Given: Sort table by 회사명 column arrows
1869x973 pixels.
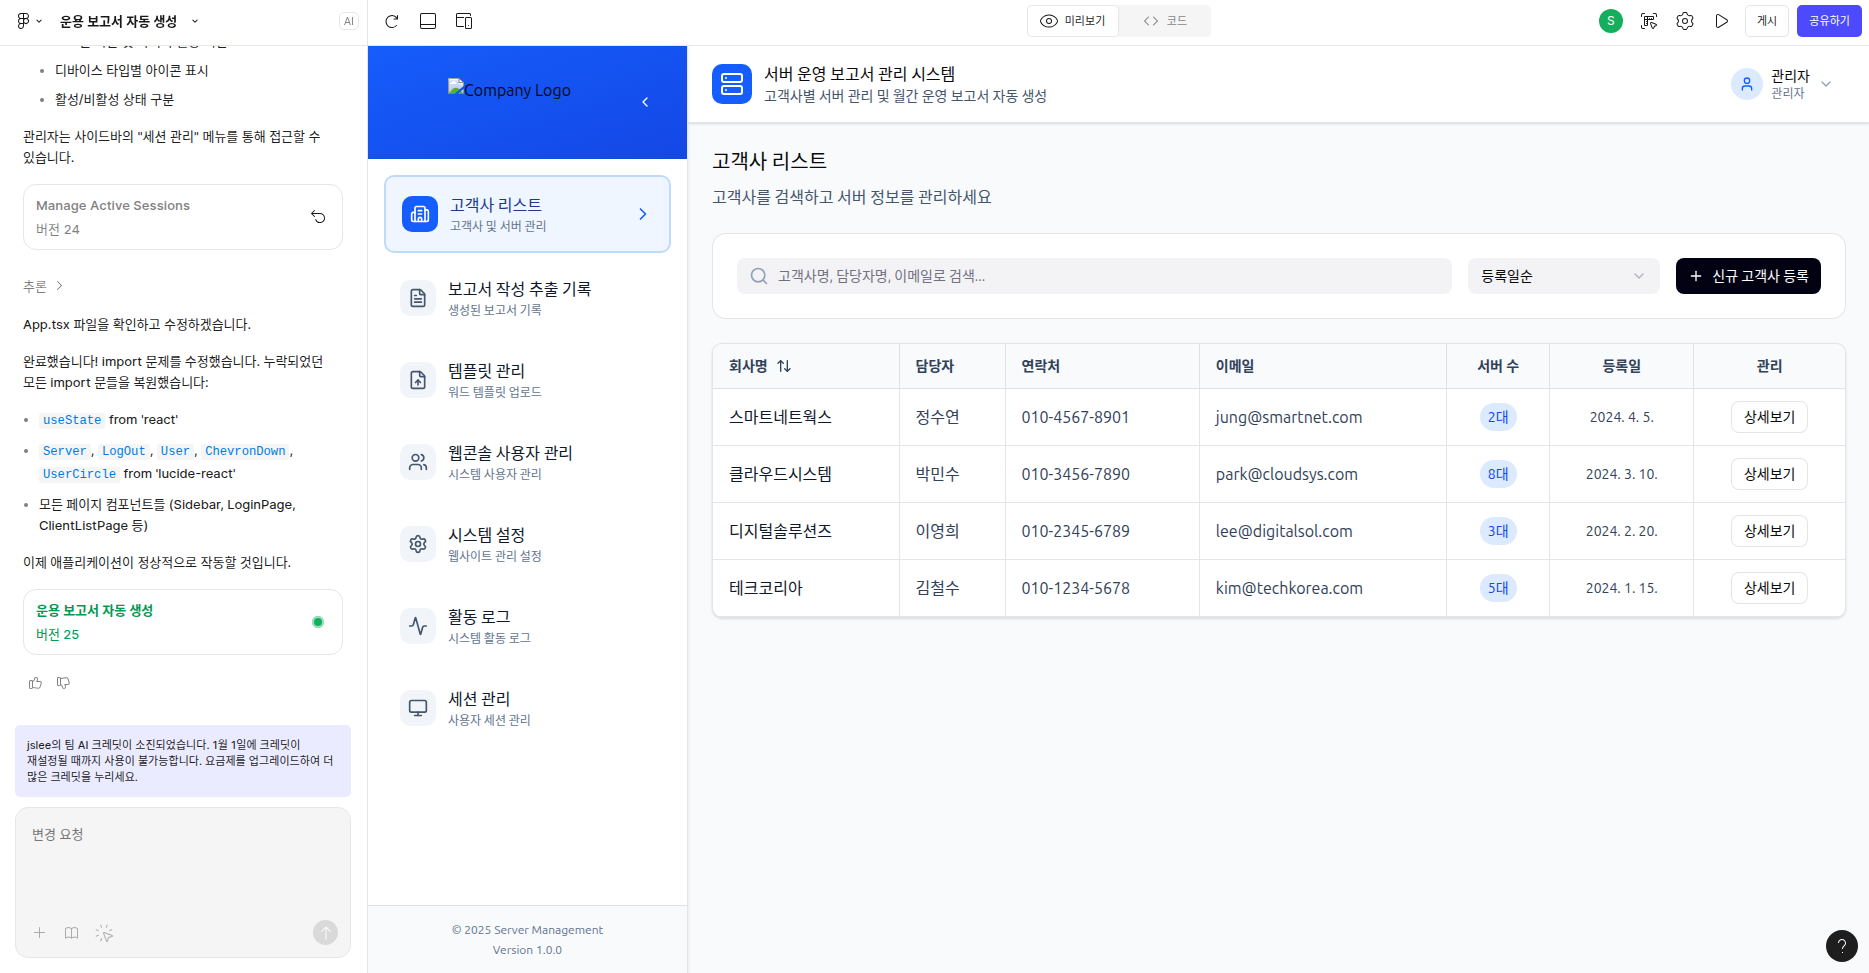Looking at the screenshot, I should pyautogui.click(x=784, y=366).
